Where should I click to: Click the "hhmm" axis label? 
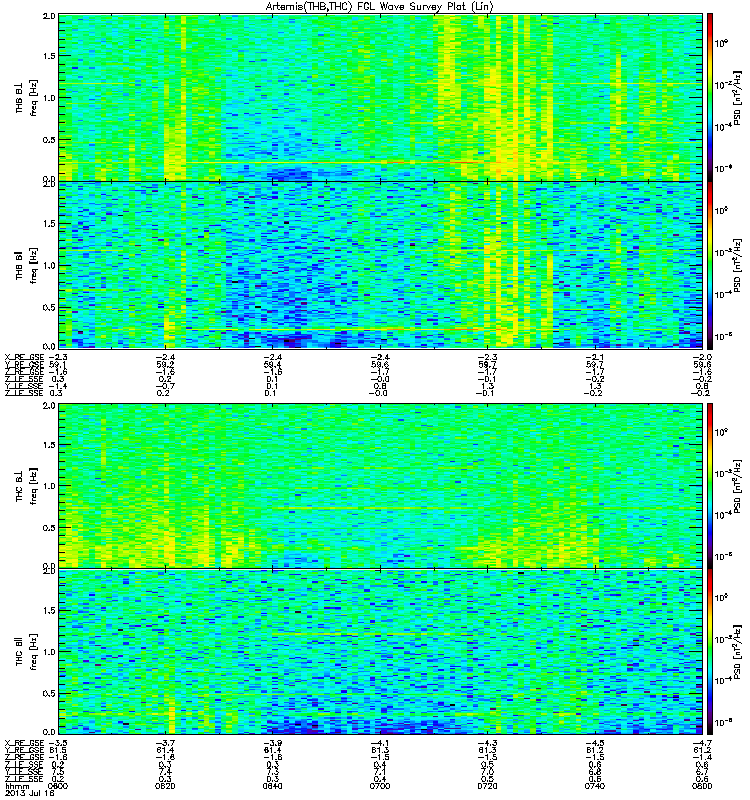tap(15, 786)
